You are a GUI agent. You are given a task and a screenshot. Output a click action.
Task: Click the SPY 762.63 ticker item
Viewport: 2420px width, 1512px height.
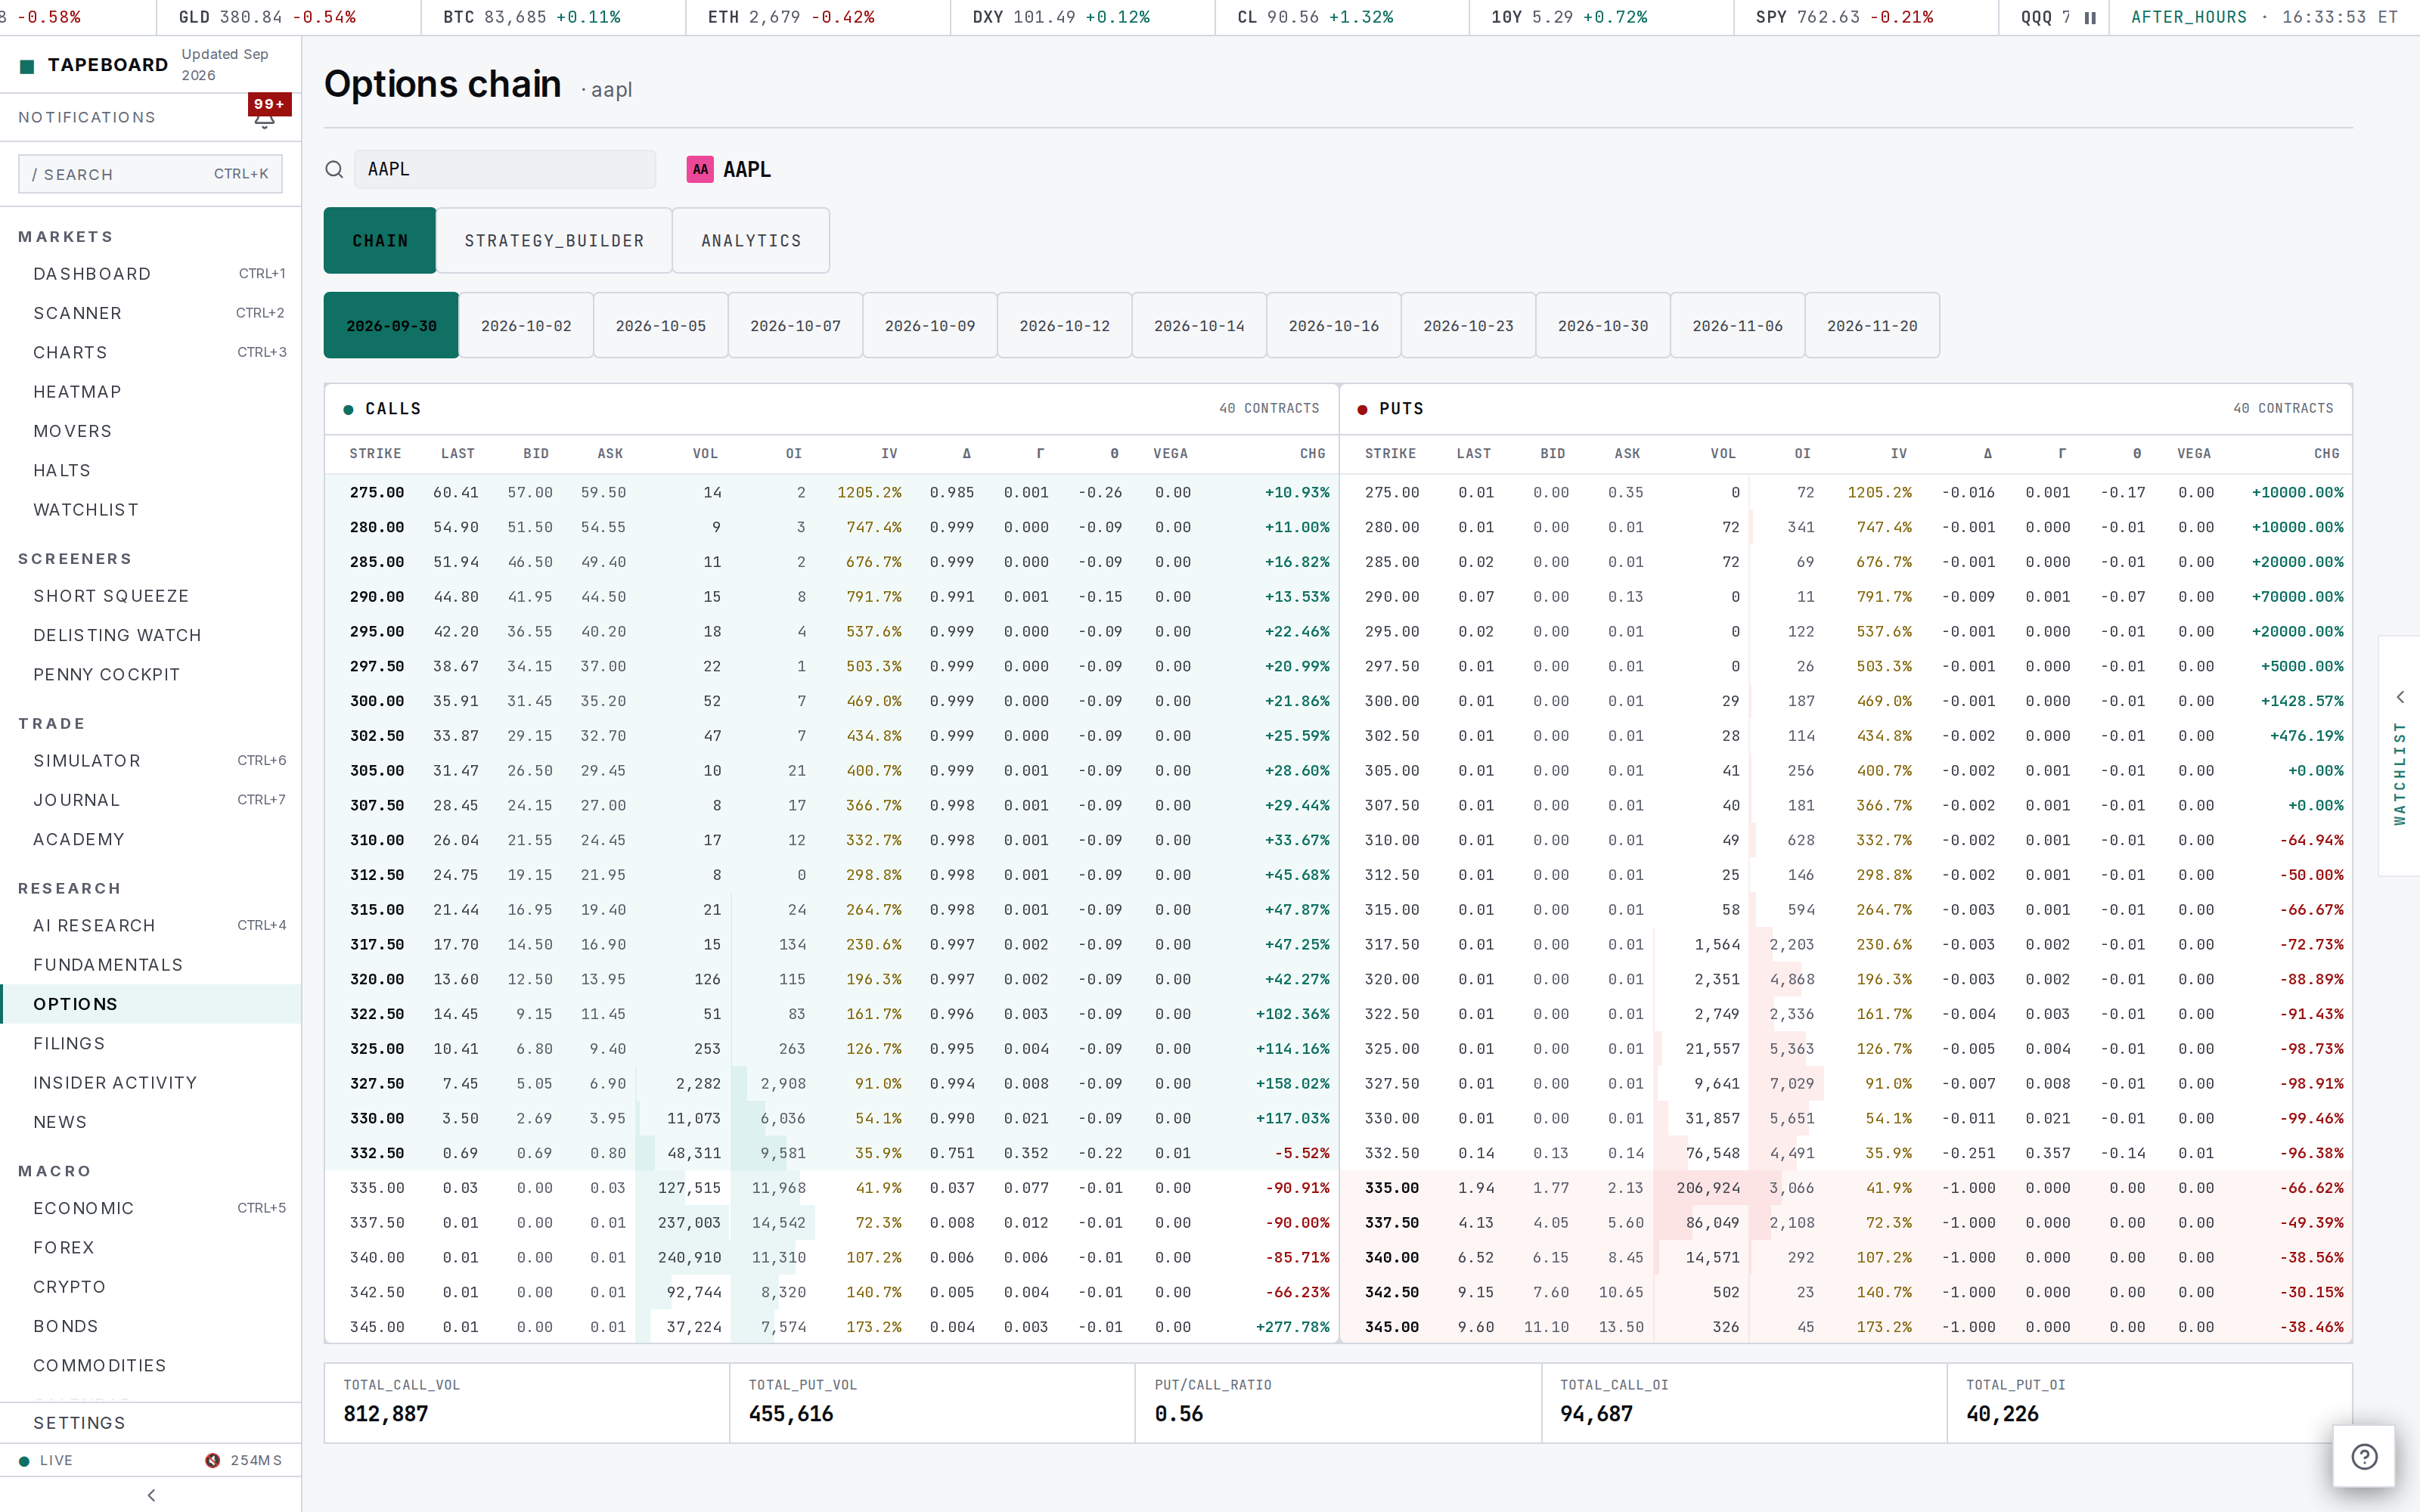(x=1844, y=17)
